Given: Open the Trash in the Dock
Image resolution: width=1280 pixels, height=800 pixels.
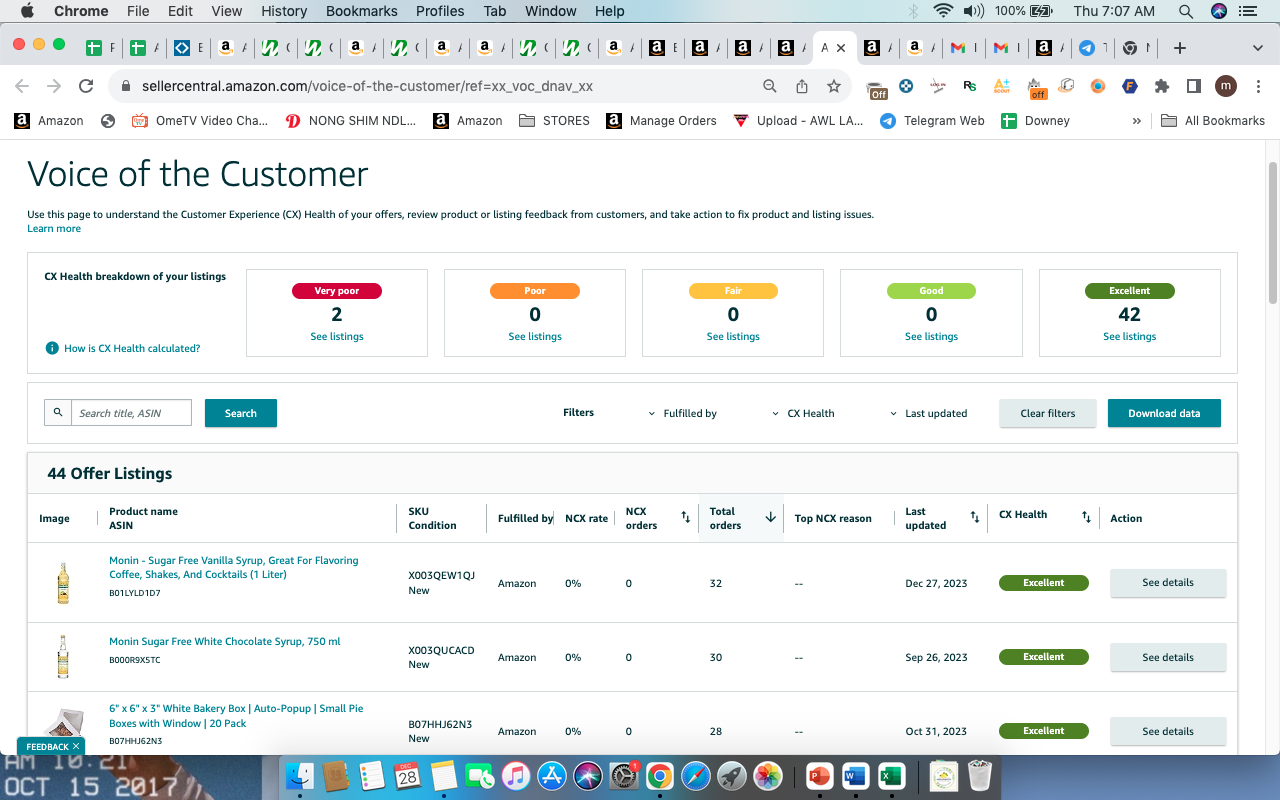Looking at the screenshot, I should click(979, 776).
